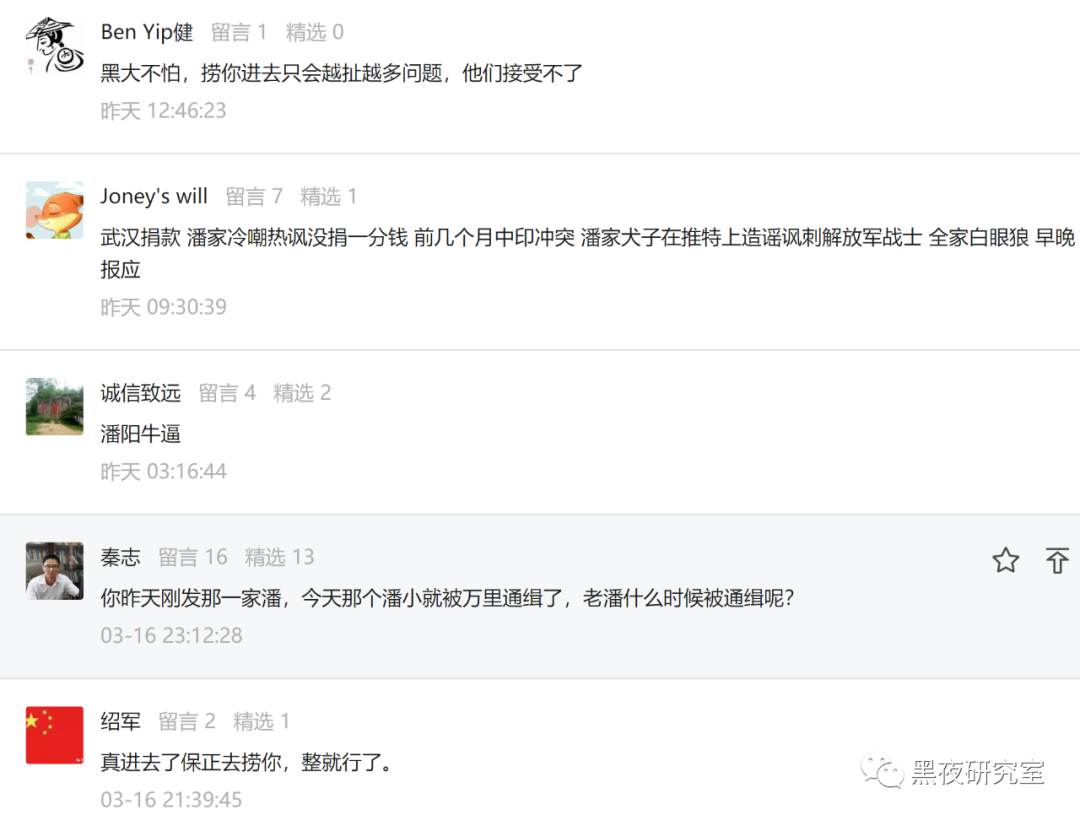Open 秦志's profile photo
This screenshot has height=820, width=1080.
(x=54, y=571)
